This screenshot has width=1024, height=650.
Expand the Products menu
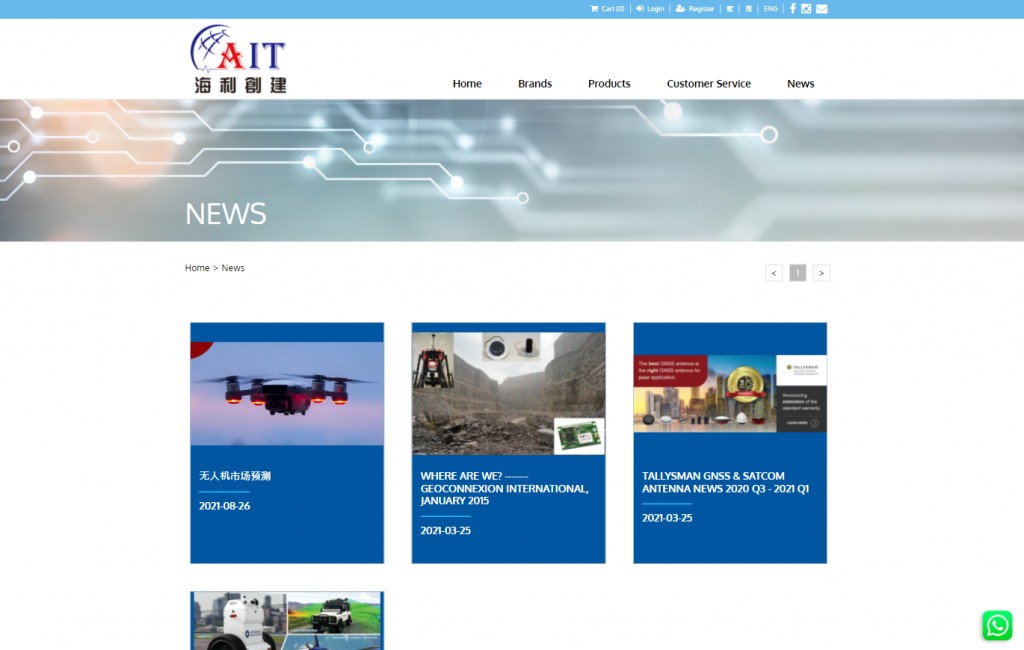click(x=609, y=84)
